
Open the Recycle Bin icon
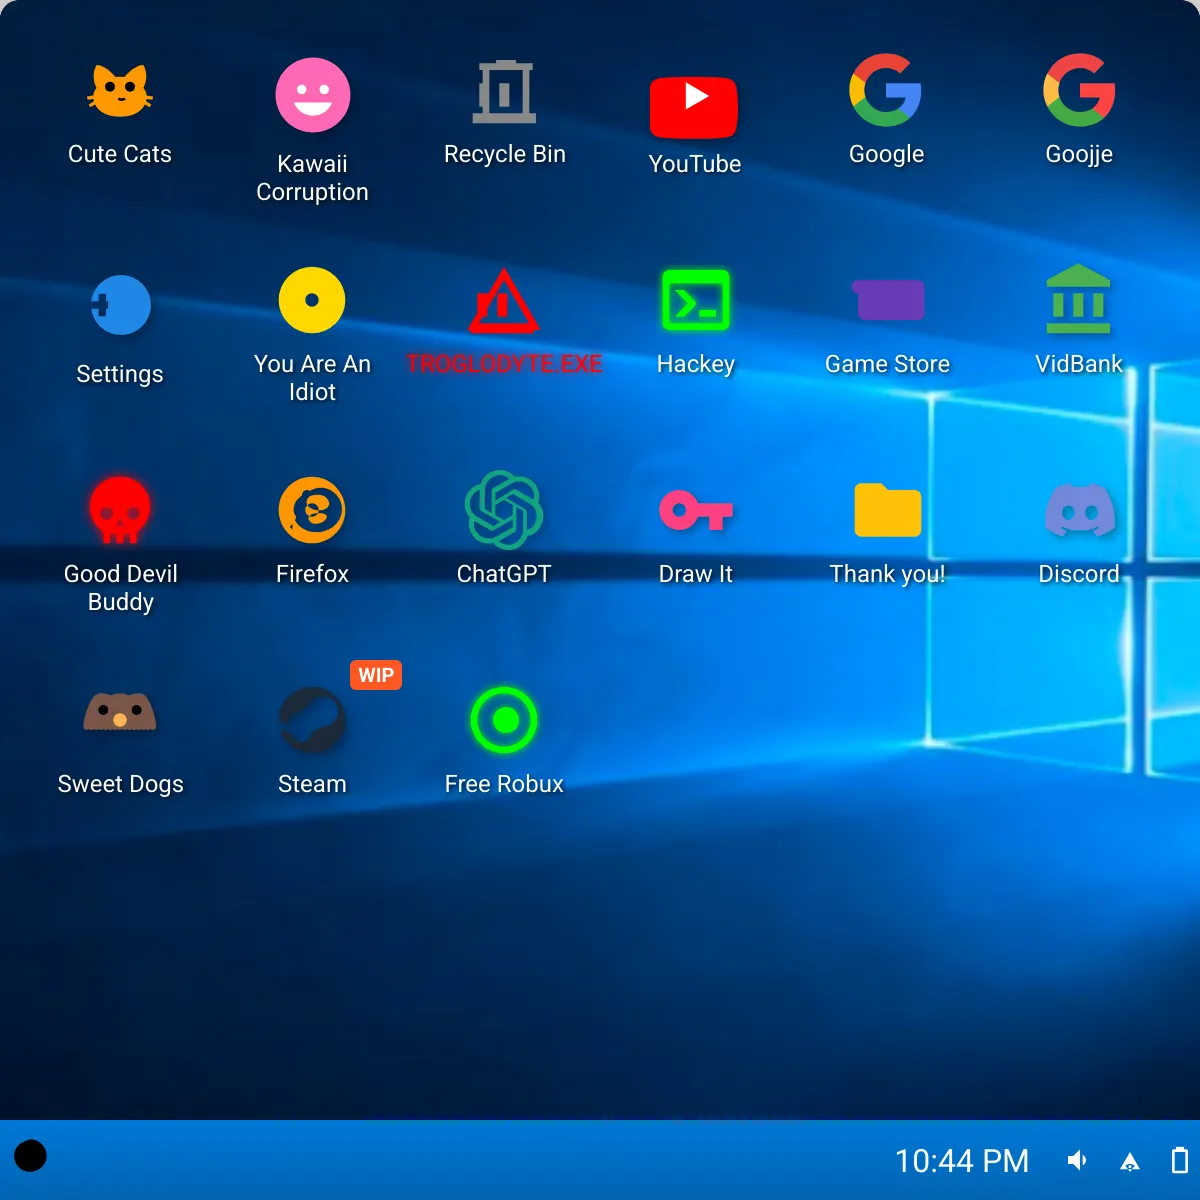[504, 91]
